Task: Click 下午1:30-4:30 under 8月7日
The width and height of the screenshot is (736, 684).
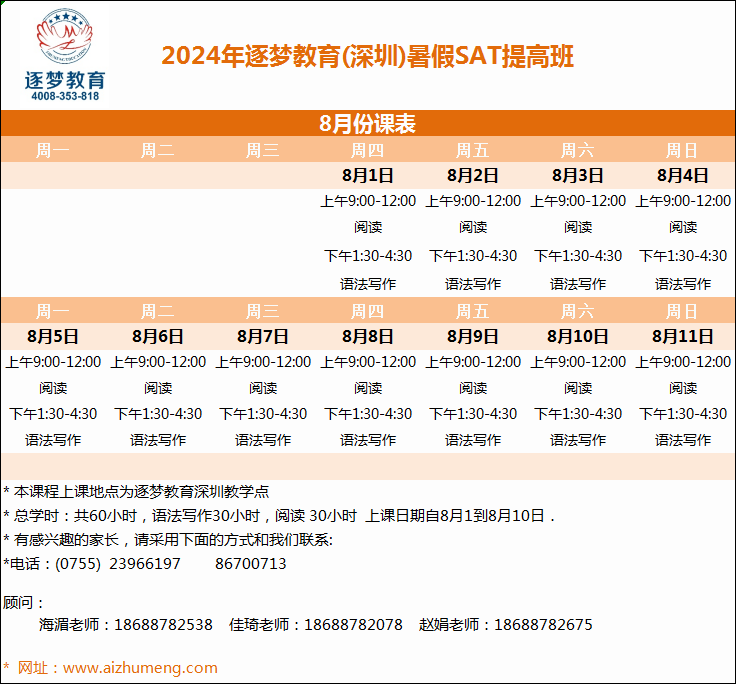Action: point(263,414)
